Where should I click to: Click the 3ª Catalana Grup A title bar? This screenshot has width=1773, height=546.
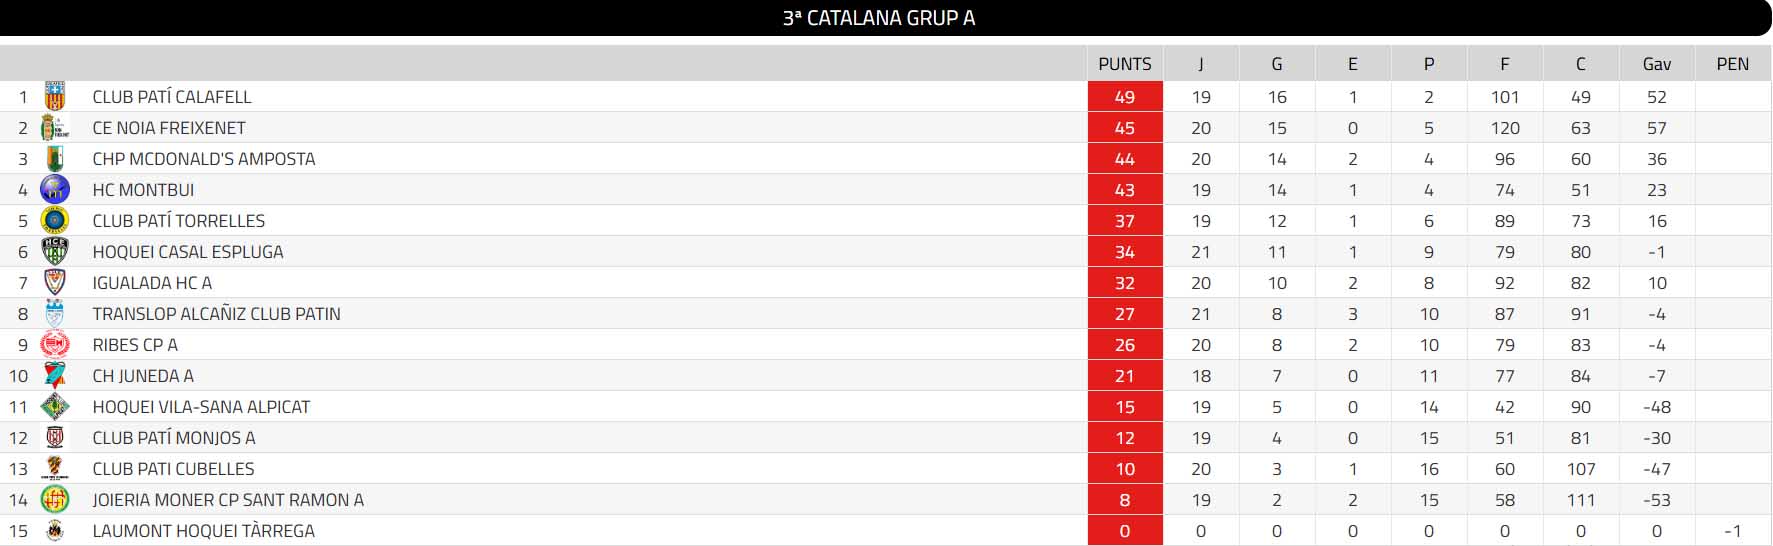click(879, 18)
